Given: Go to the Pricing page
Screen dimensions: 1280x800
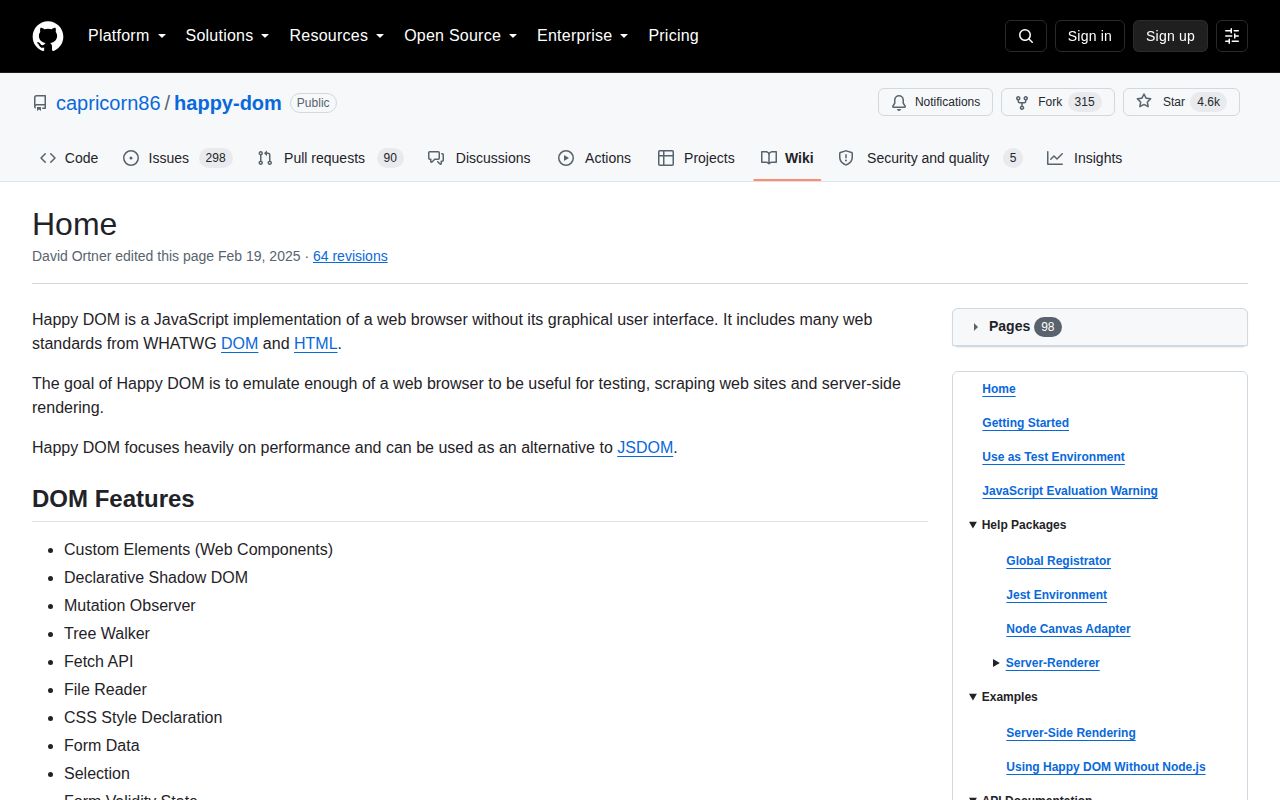Looking at the screenshot, I should 673,36.
